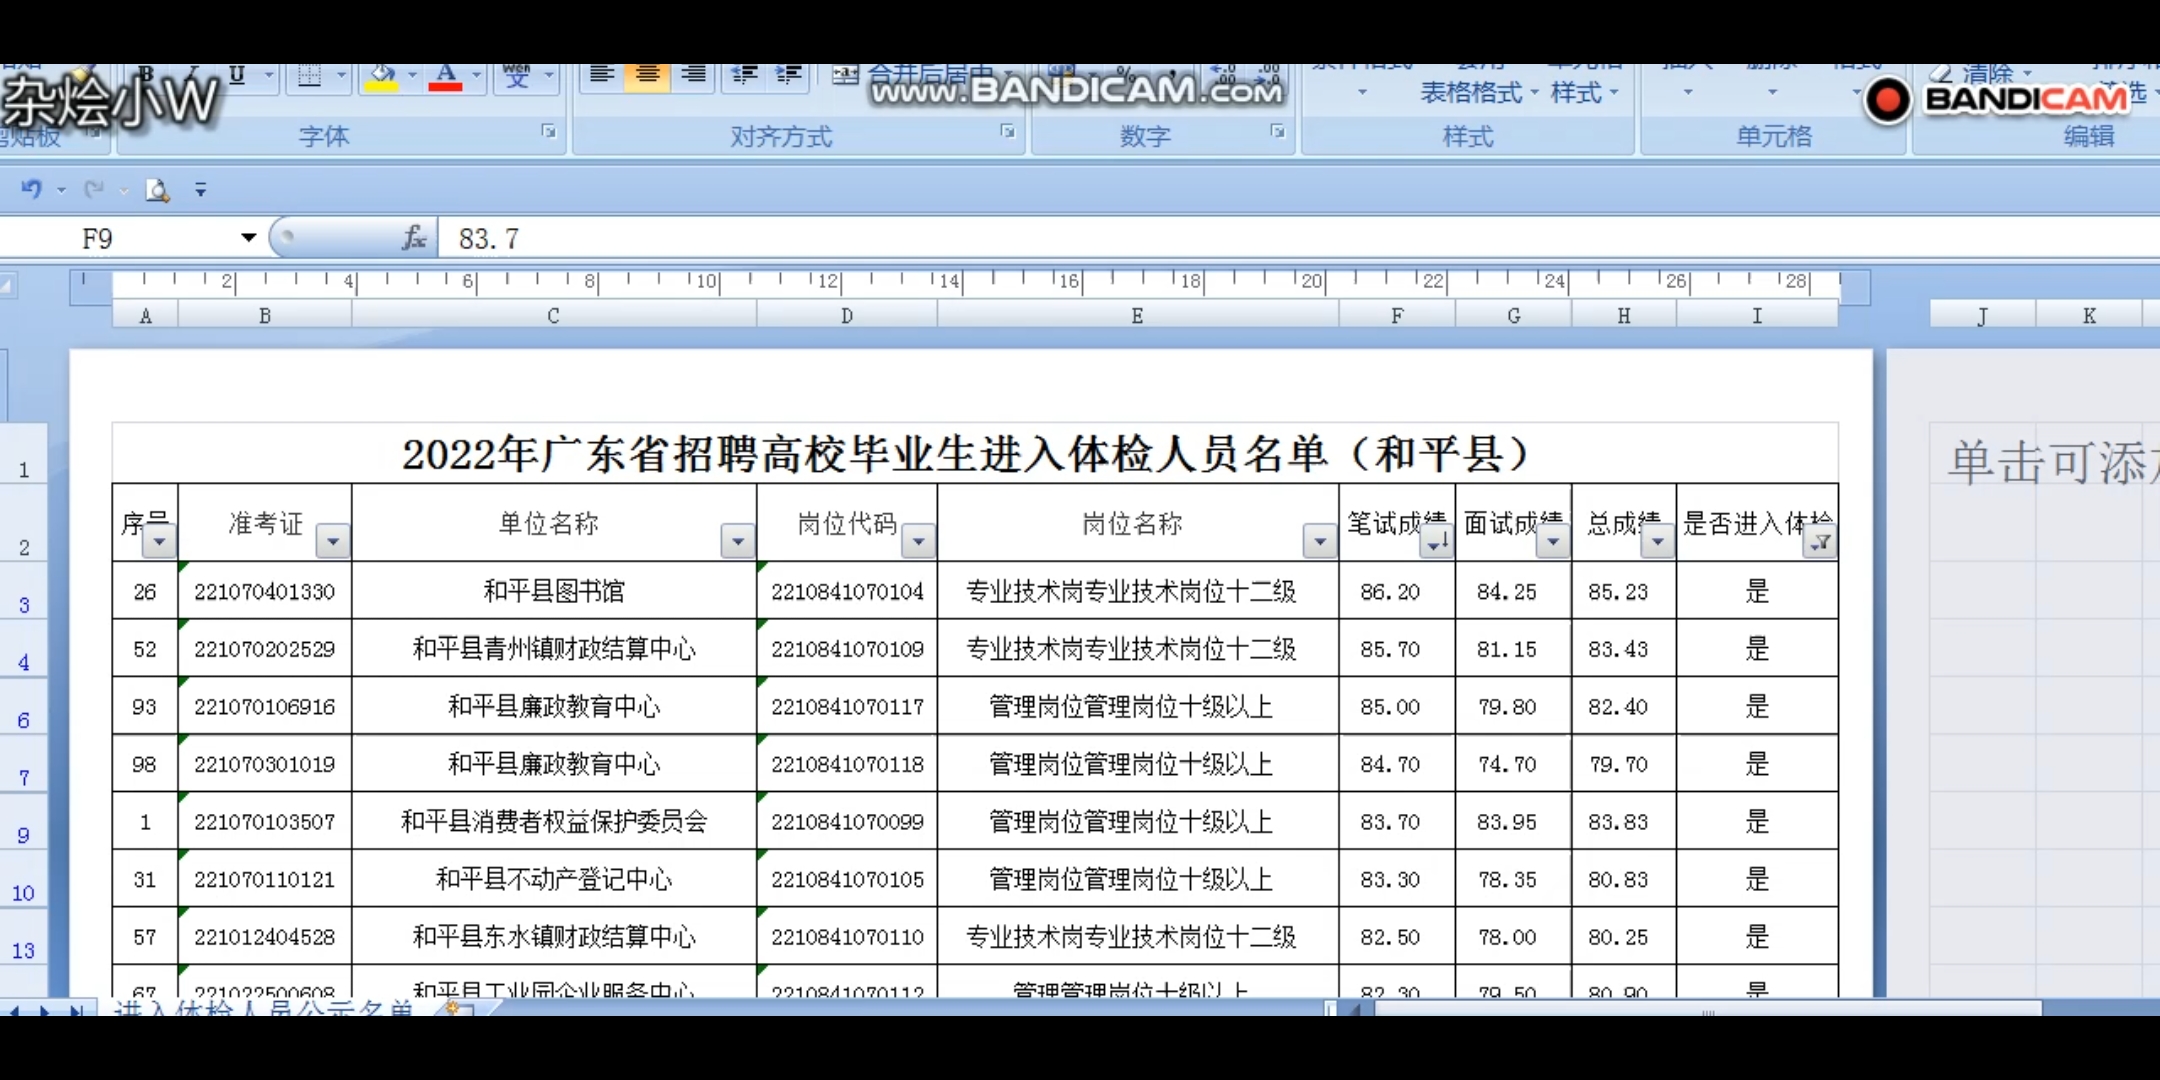Click the Undo icon in quick access toolbar

[32, 189]
